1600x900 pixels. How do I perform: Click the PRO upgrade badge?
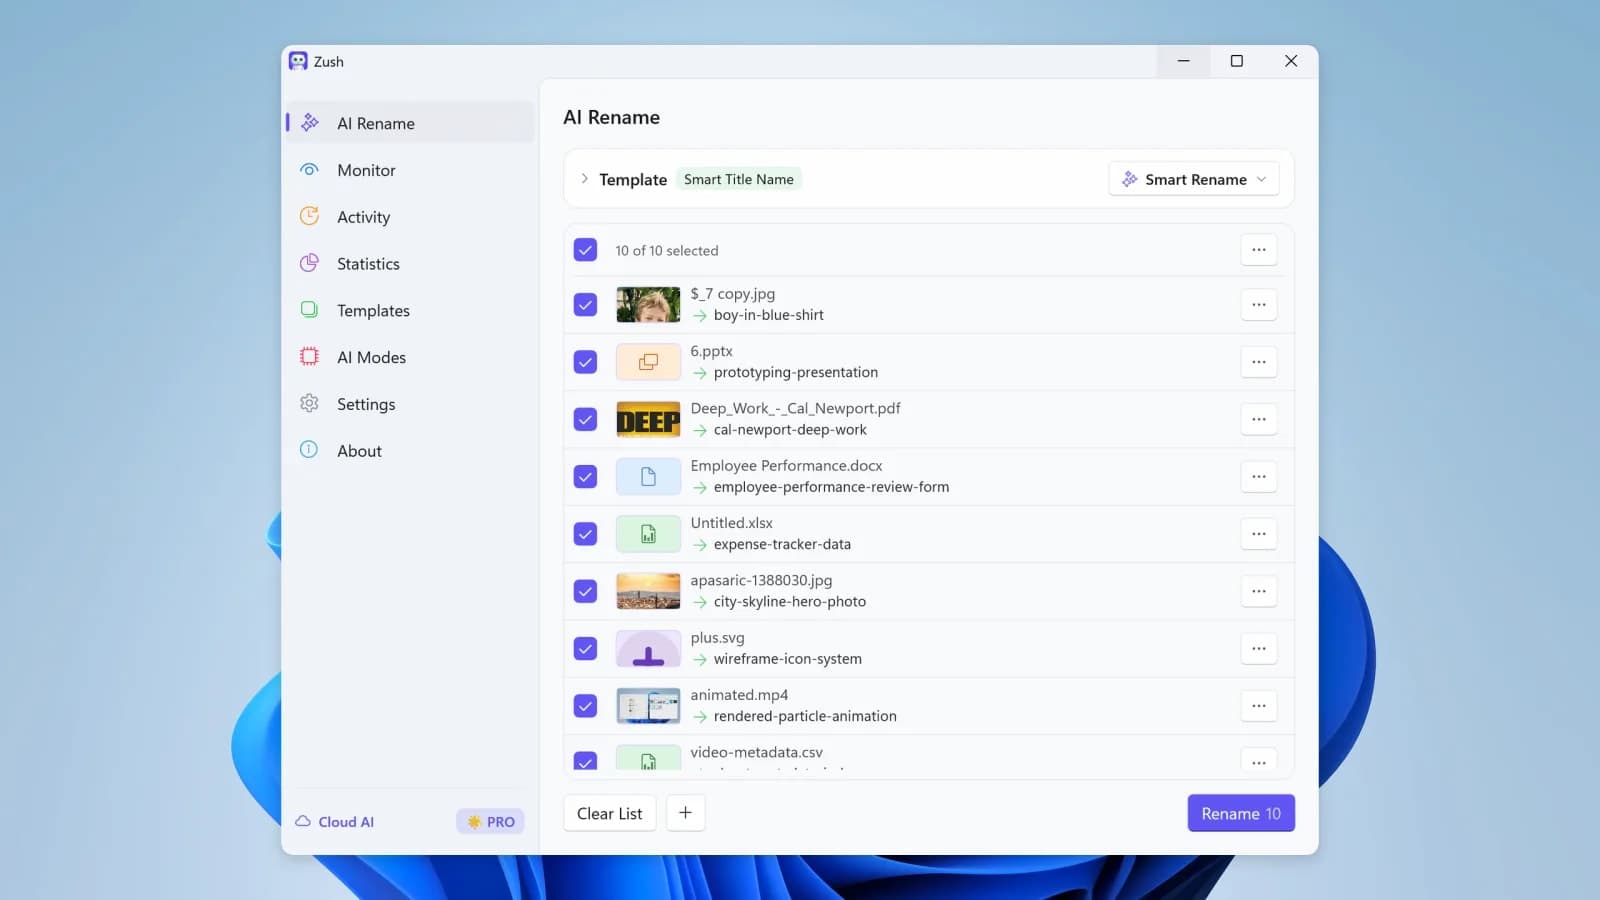pos(490,822)
